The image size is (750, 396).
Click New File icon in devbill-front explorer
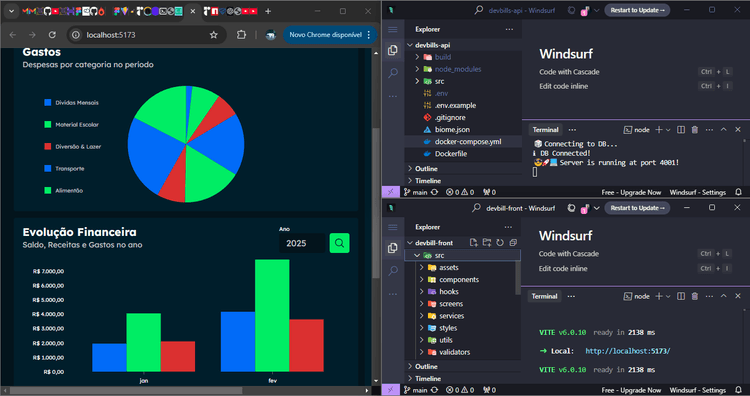click(474, 242)
